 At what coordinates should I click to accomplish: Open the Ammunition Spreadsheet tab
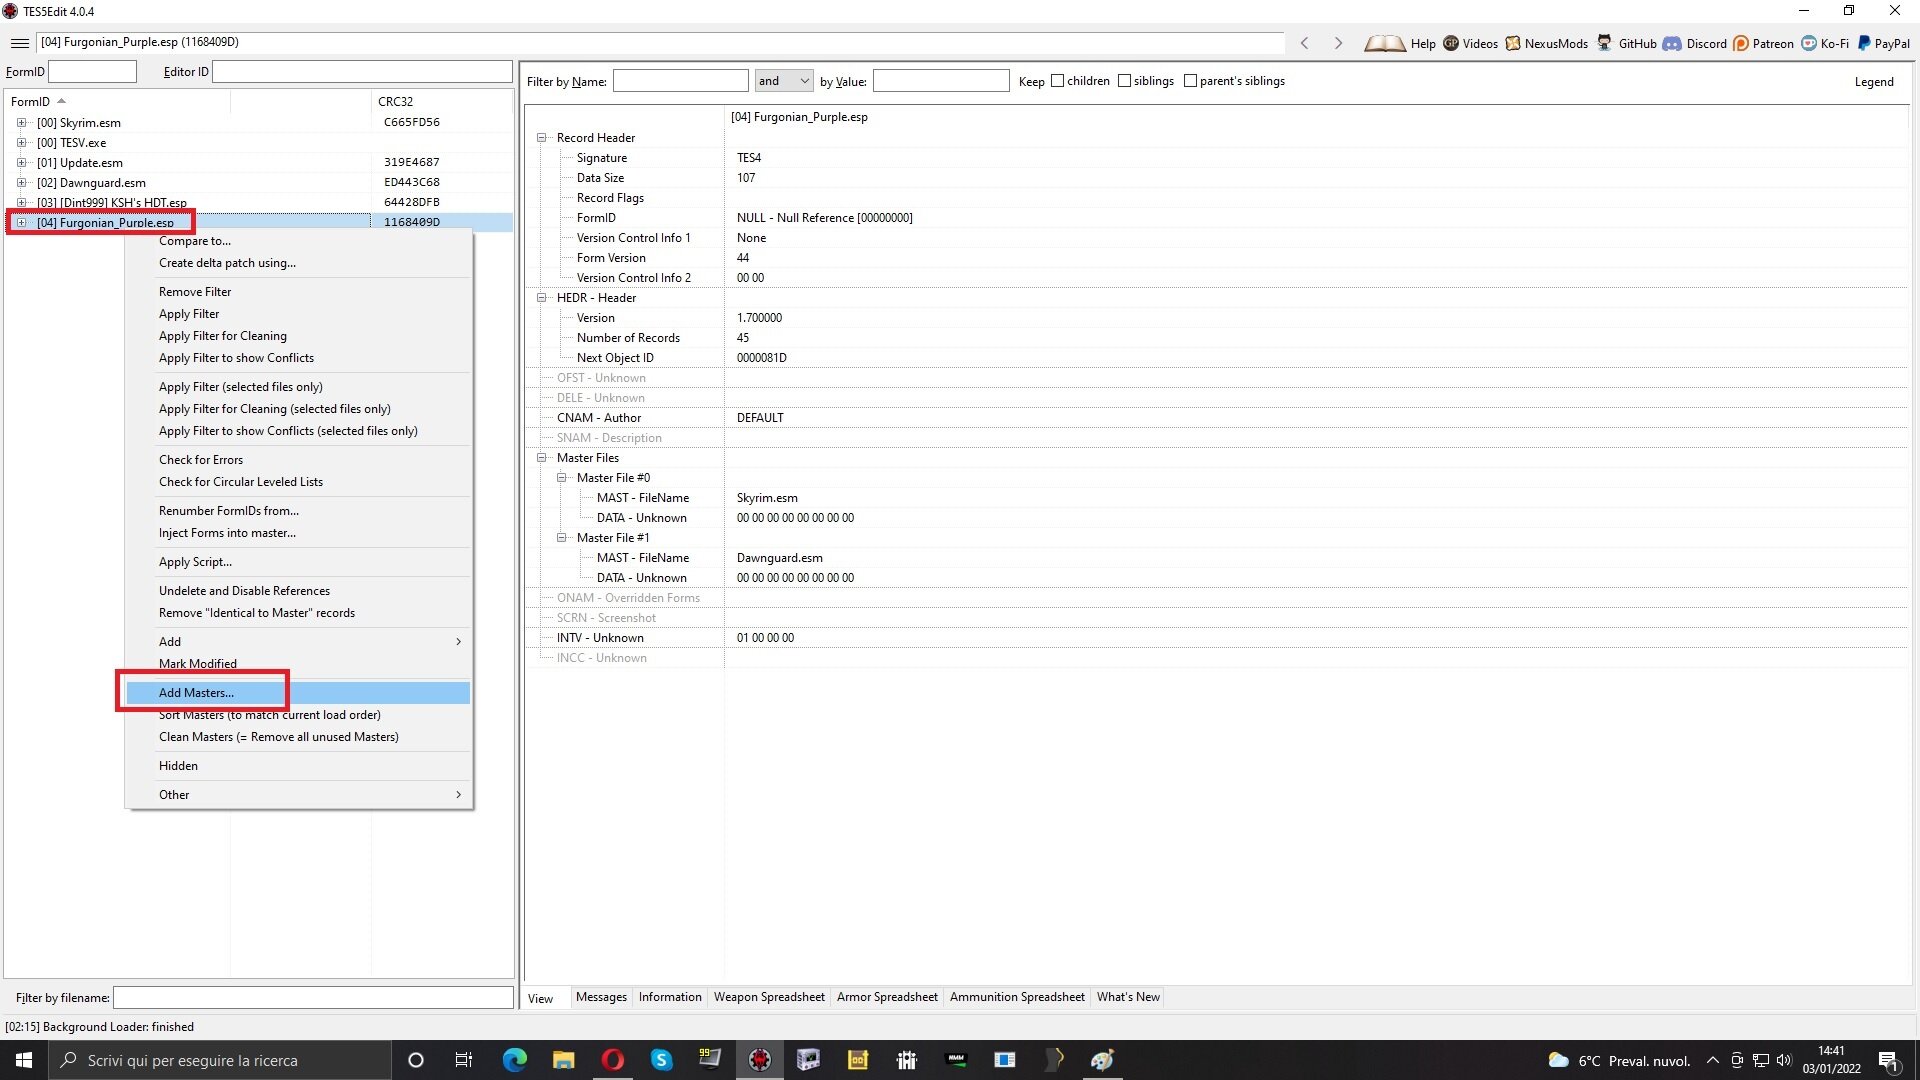tap(1017, 997)
